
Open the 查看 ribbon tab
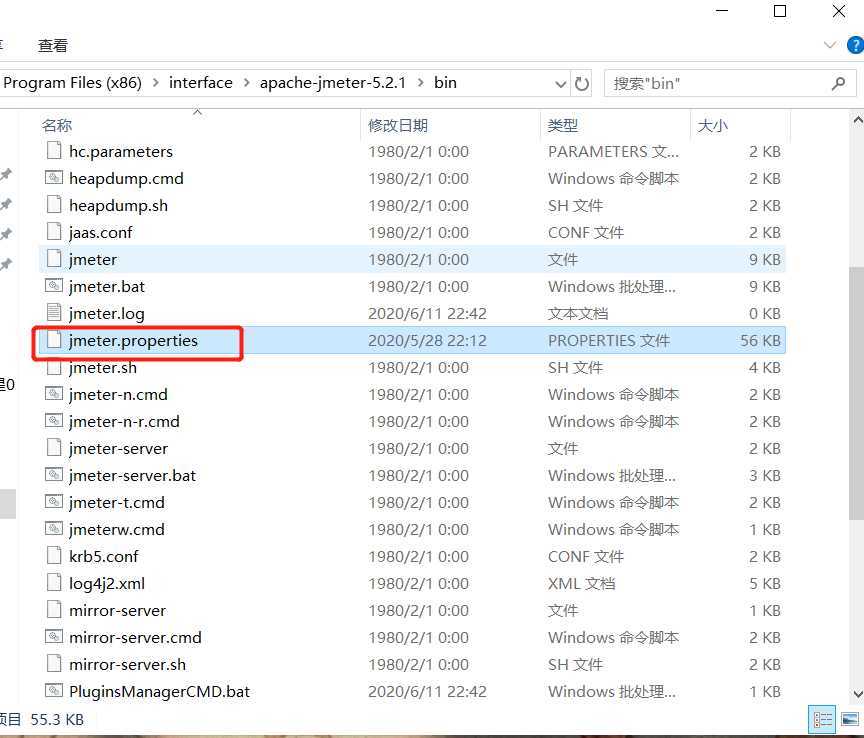tap(52, 45)
